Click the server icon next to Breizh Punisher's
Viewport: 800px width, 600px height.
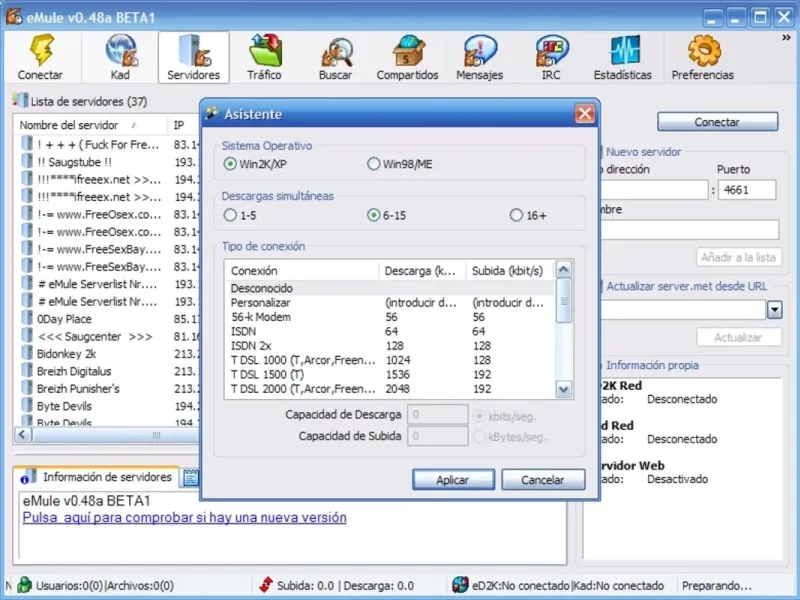[x=27, y=387]
